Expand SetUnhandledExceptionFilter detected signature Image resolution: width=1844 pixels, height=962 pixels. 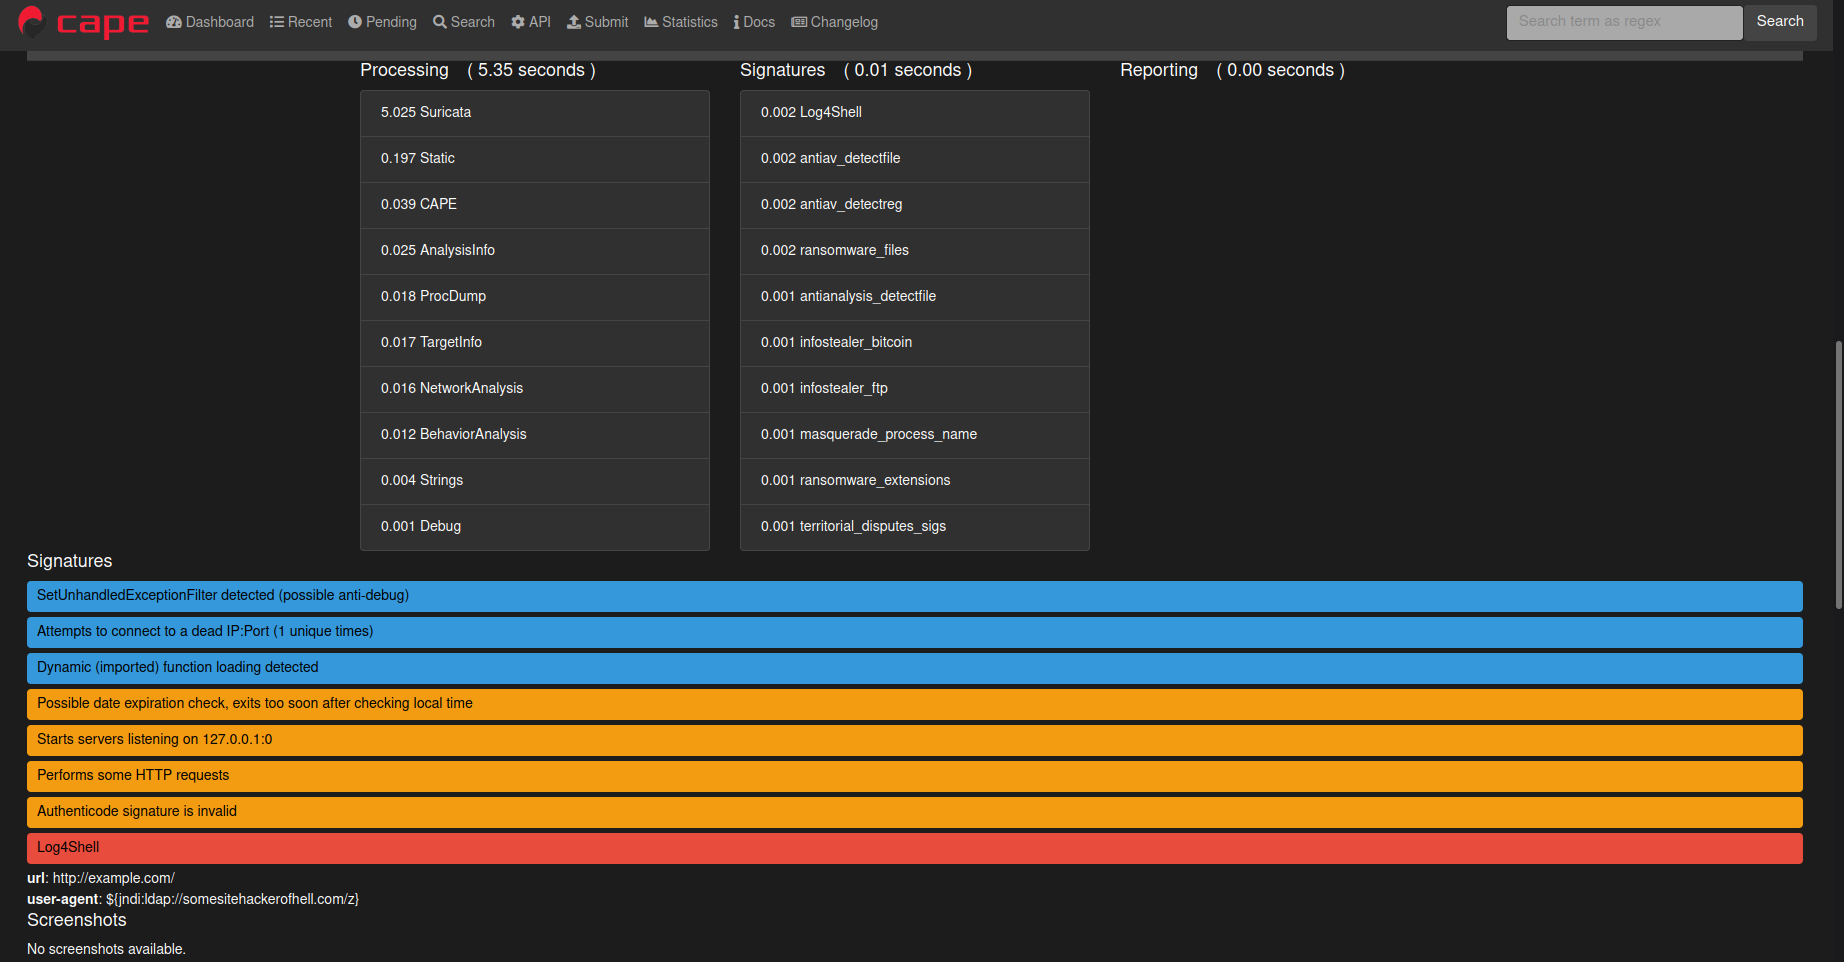click(x=915, y=596)
